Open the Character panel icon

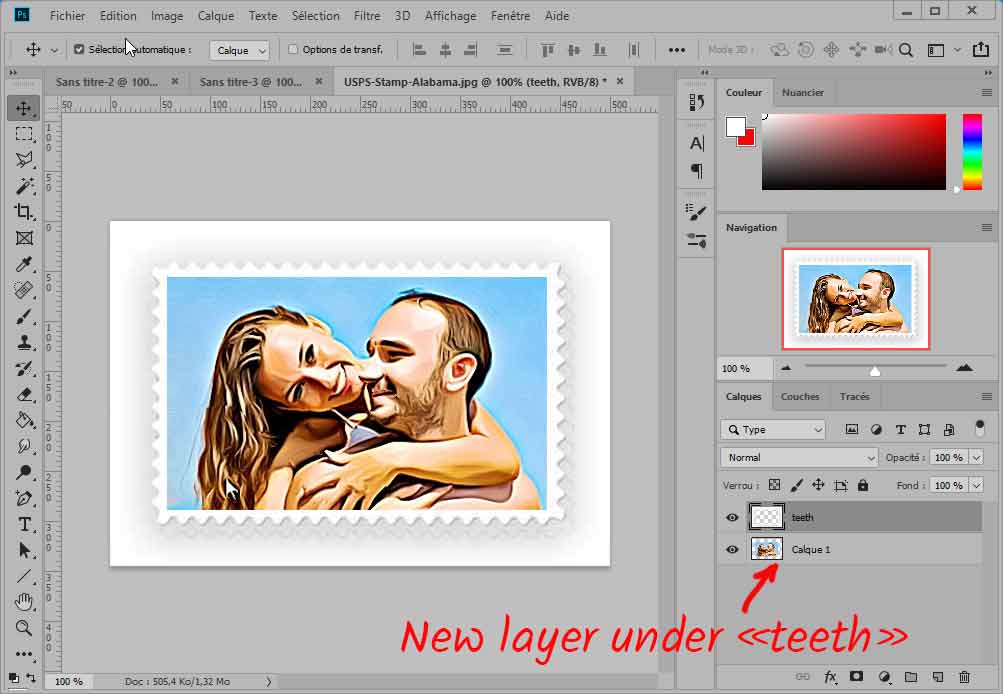(x=697, y=143)
